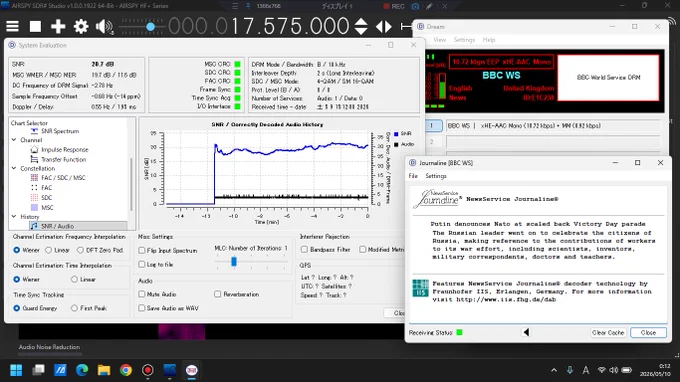The width and height of the screenshot is (680, 382).
Task: Enable the Bandpass Filter checkbox
Action: tap(304, 249)
